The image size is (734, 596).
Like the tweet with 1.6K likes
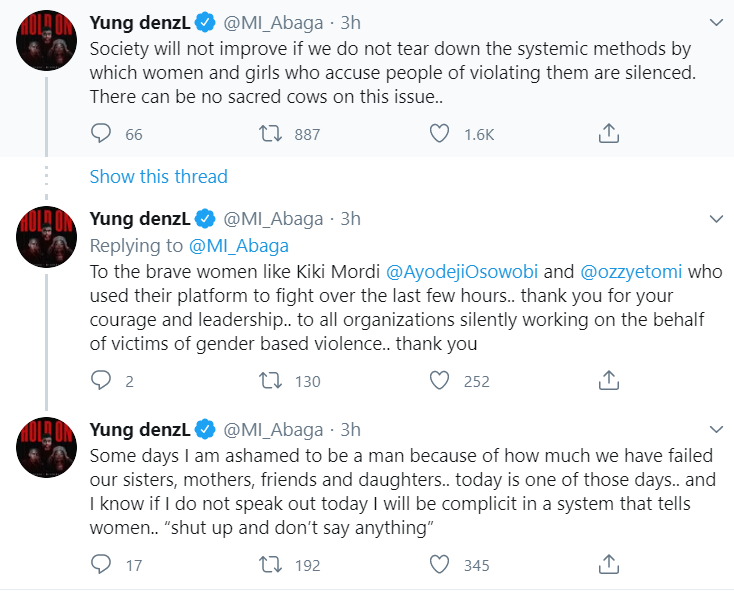(439, 134)
